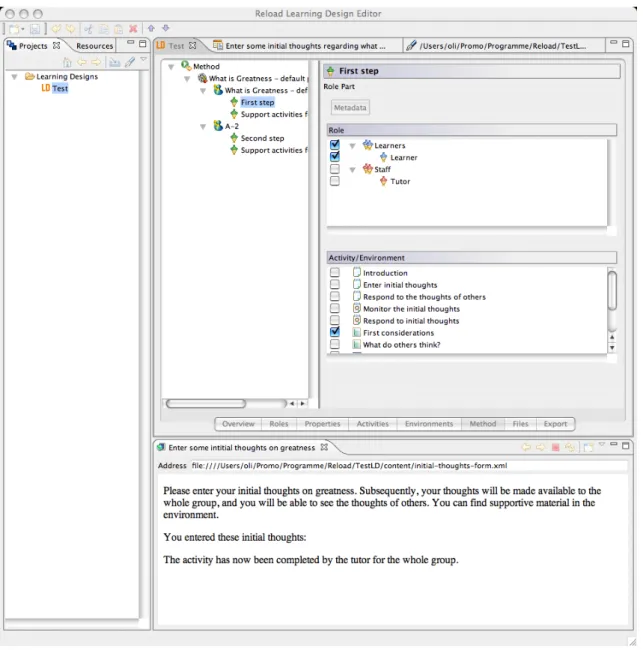Image resolution: width=643 pixels, height=650 pixels.
Task: Click the Move Down arrow toolbar icon
Action: coord(166,28)
